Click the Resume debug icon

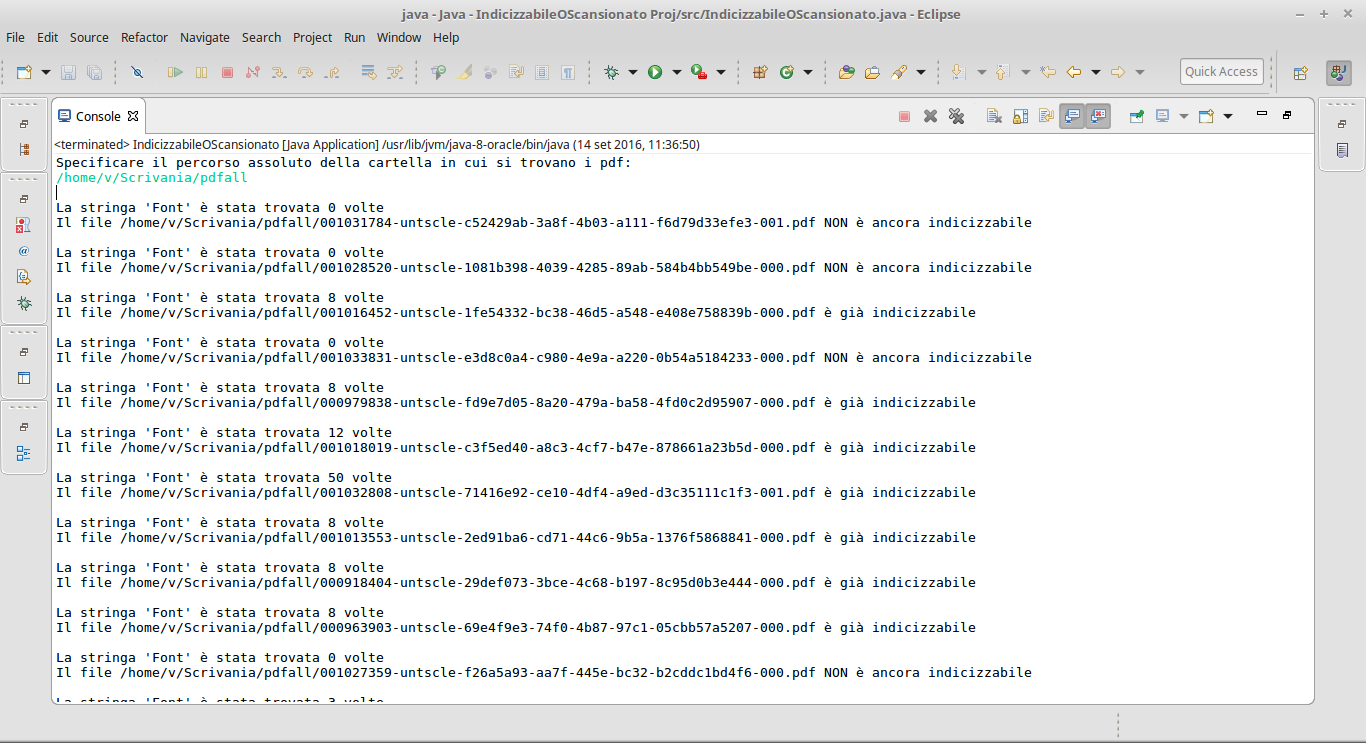175,72
